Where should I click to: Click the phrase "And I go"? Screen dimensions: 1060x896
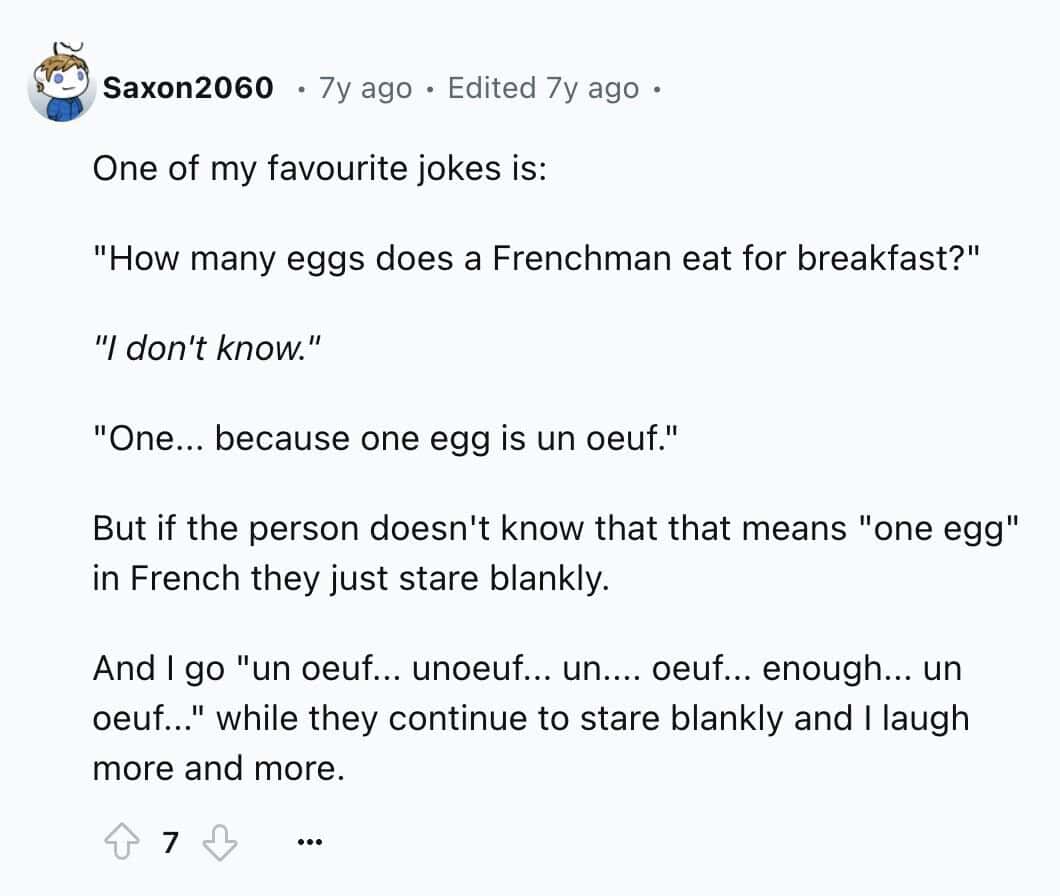[x=159, y=668]
